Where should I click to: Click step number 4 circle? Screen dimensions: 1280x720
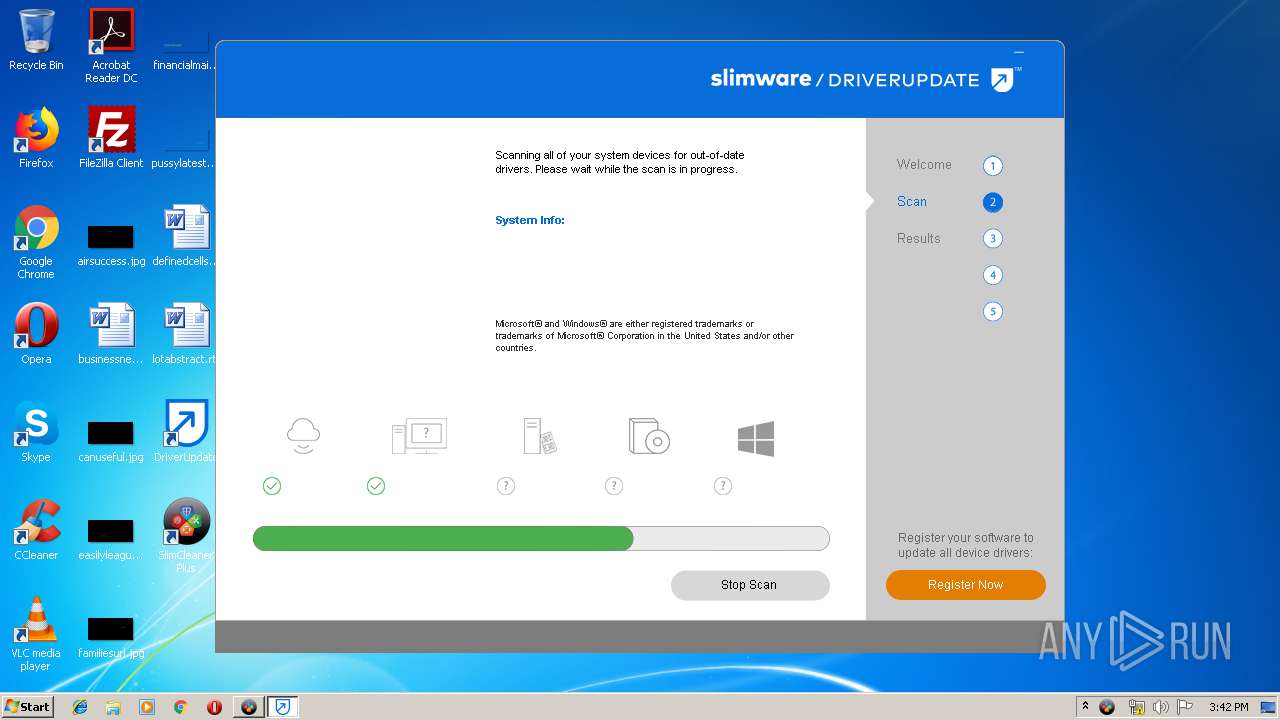point(993,275)
